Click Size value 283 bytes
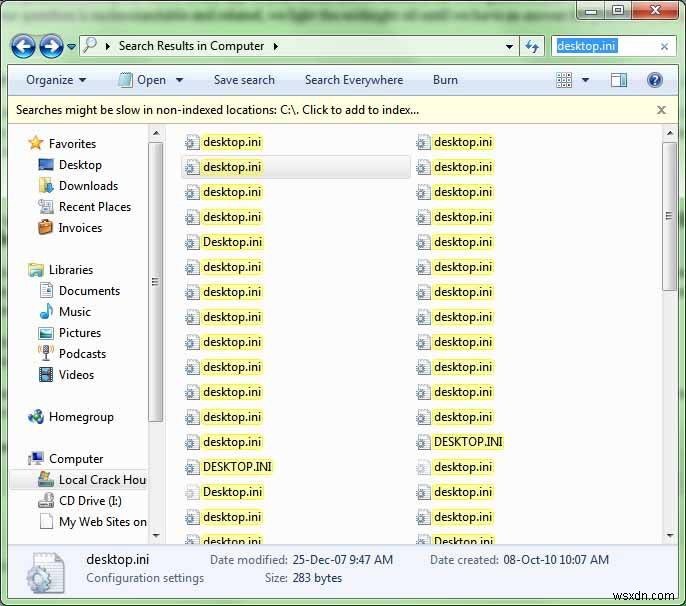The height and width of the screenshot is (606, 686). click(317, 578)
